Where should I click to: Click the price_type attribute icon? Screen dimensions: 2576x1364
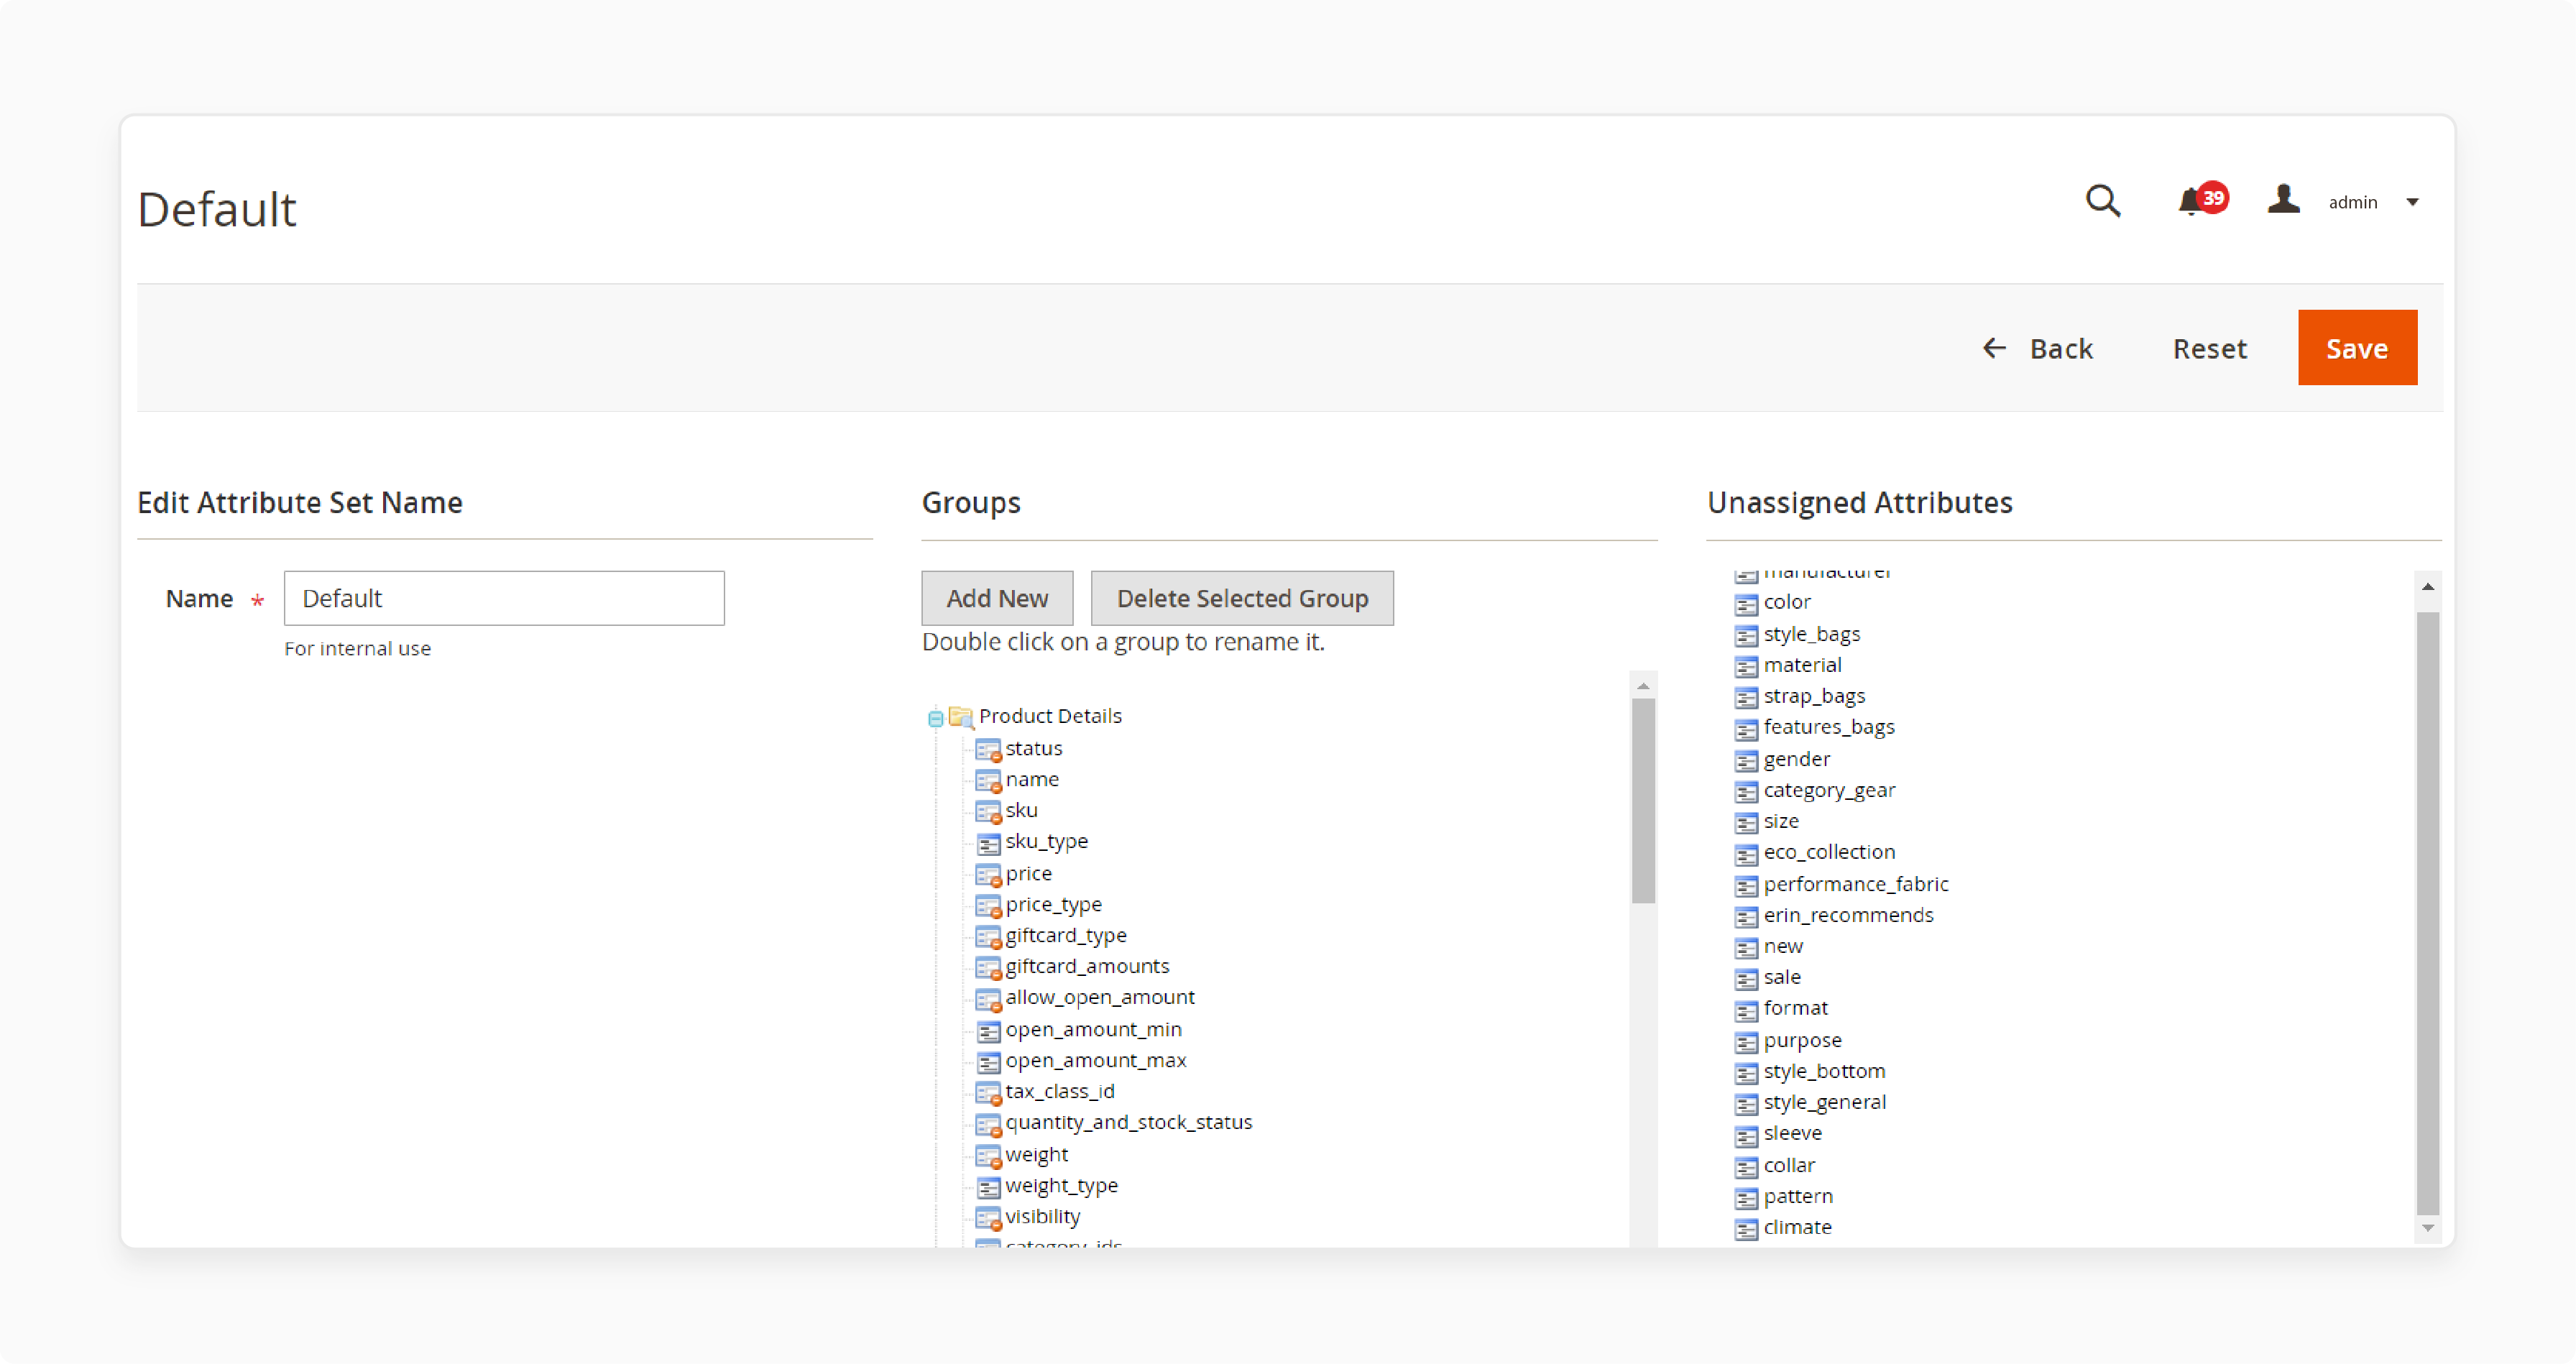click(x=988, y=905)
